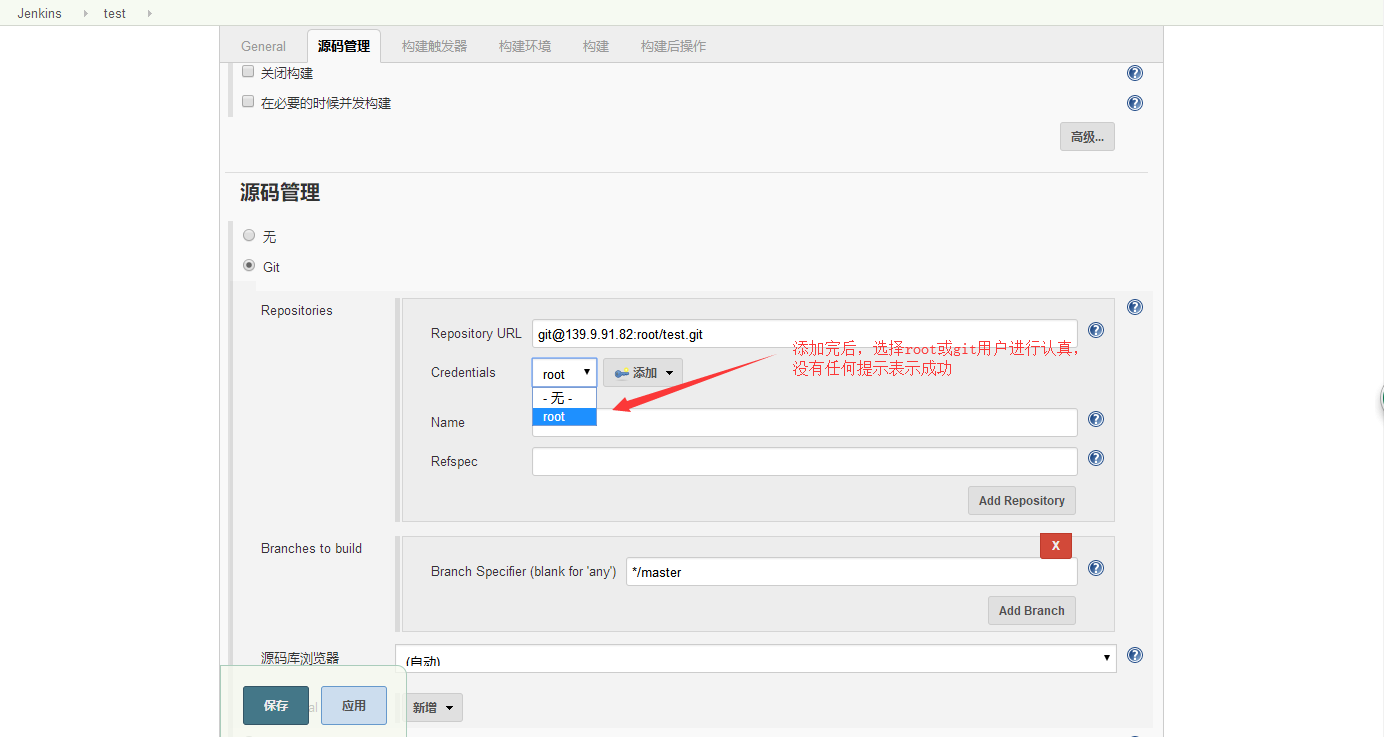Show help for Branch Specifier
This screenshot has width=1384, height=737.
pos(1095,568)
